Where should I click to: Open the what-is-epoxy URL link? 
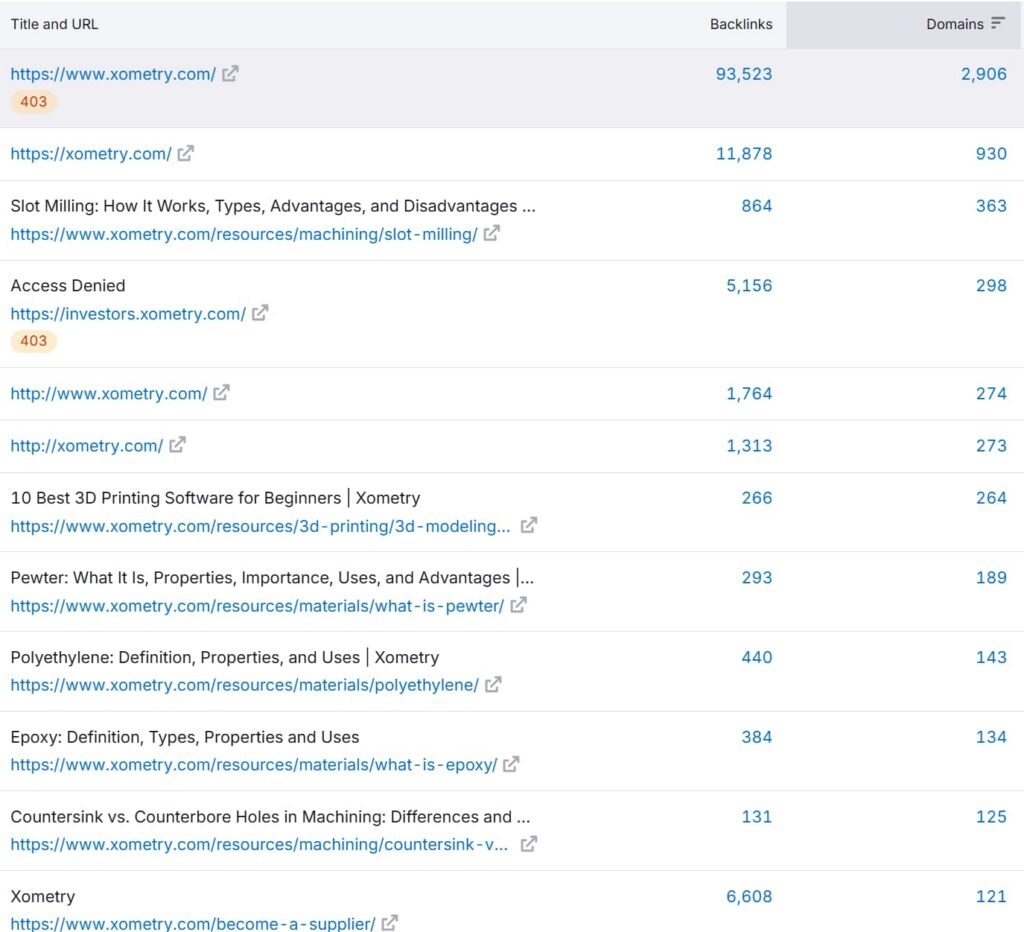coord(254,765)
